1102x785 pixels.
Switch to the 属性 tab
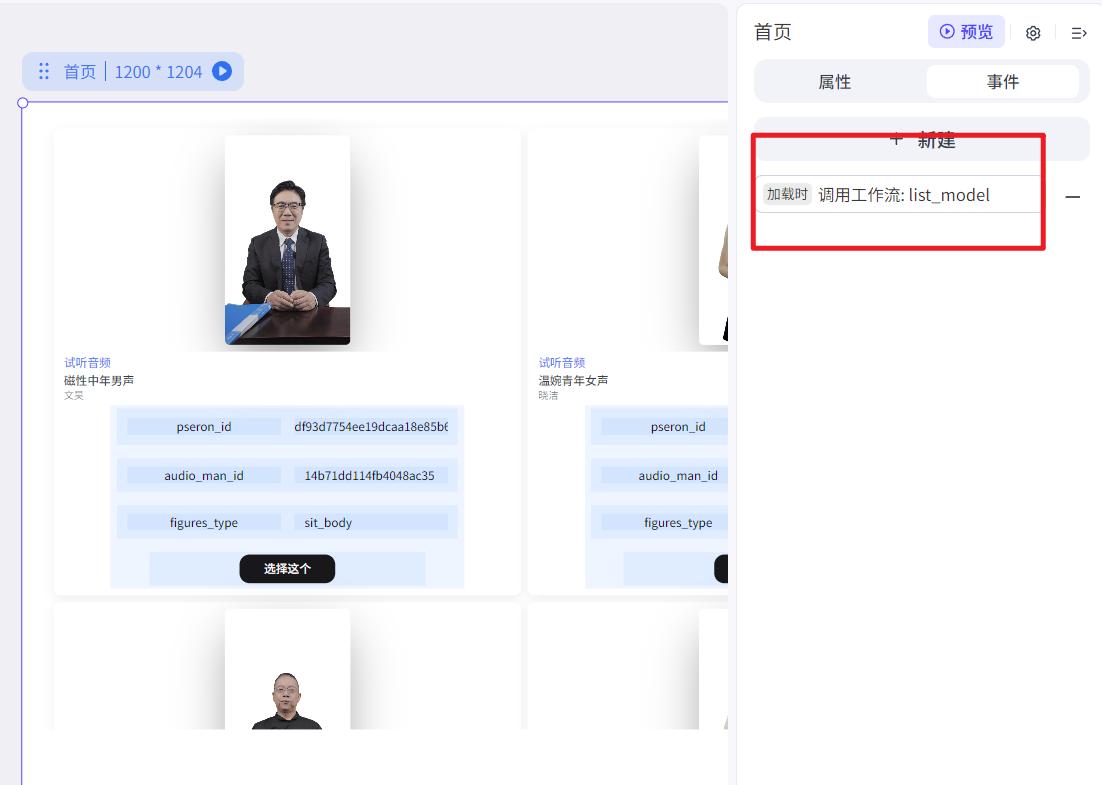click(x=836, y=81)
